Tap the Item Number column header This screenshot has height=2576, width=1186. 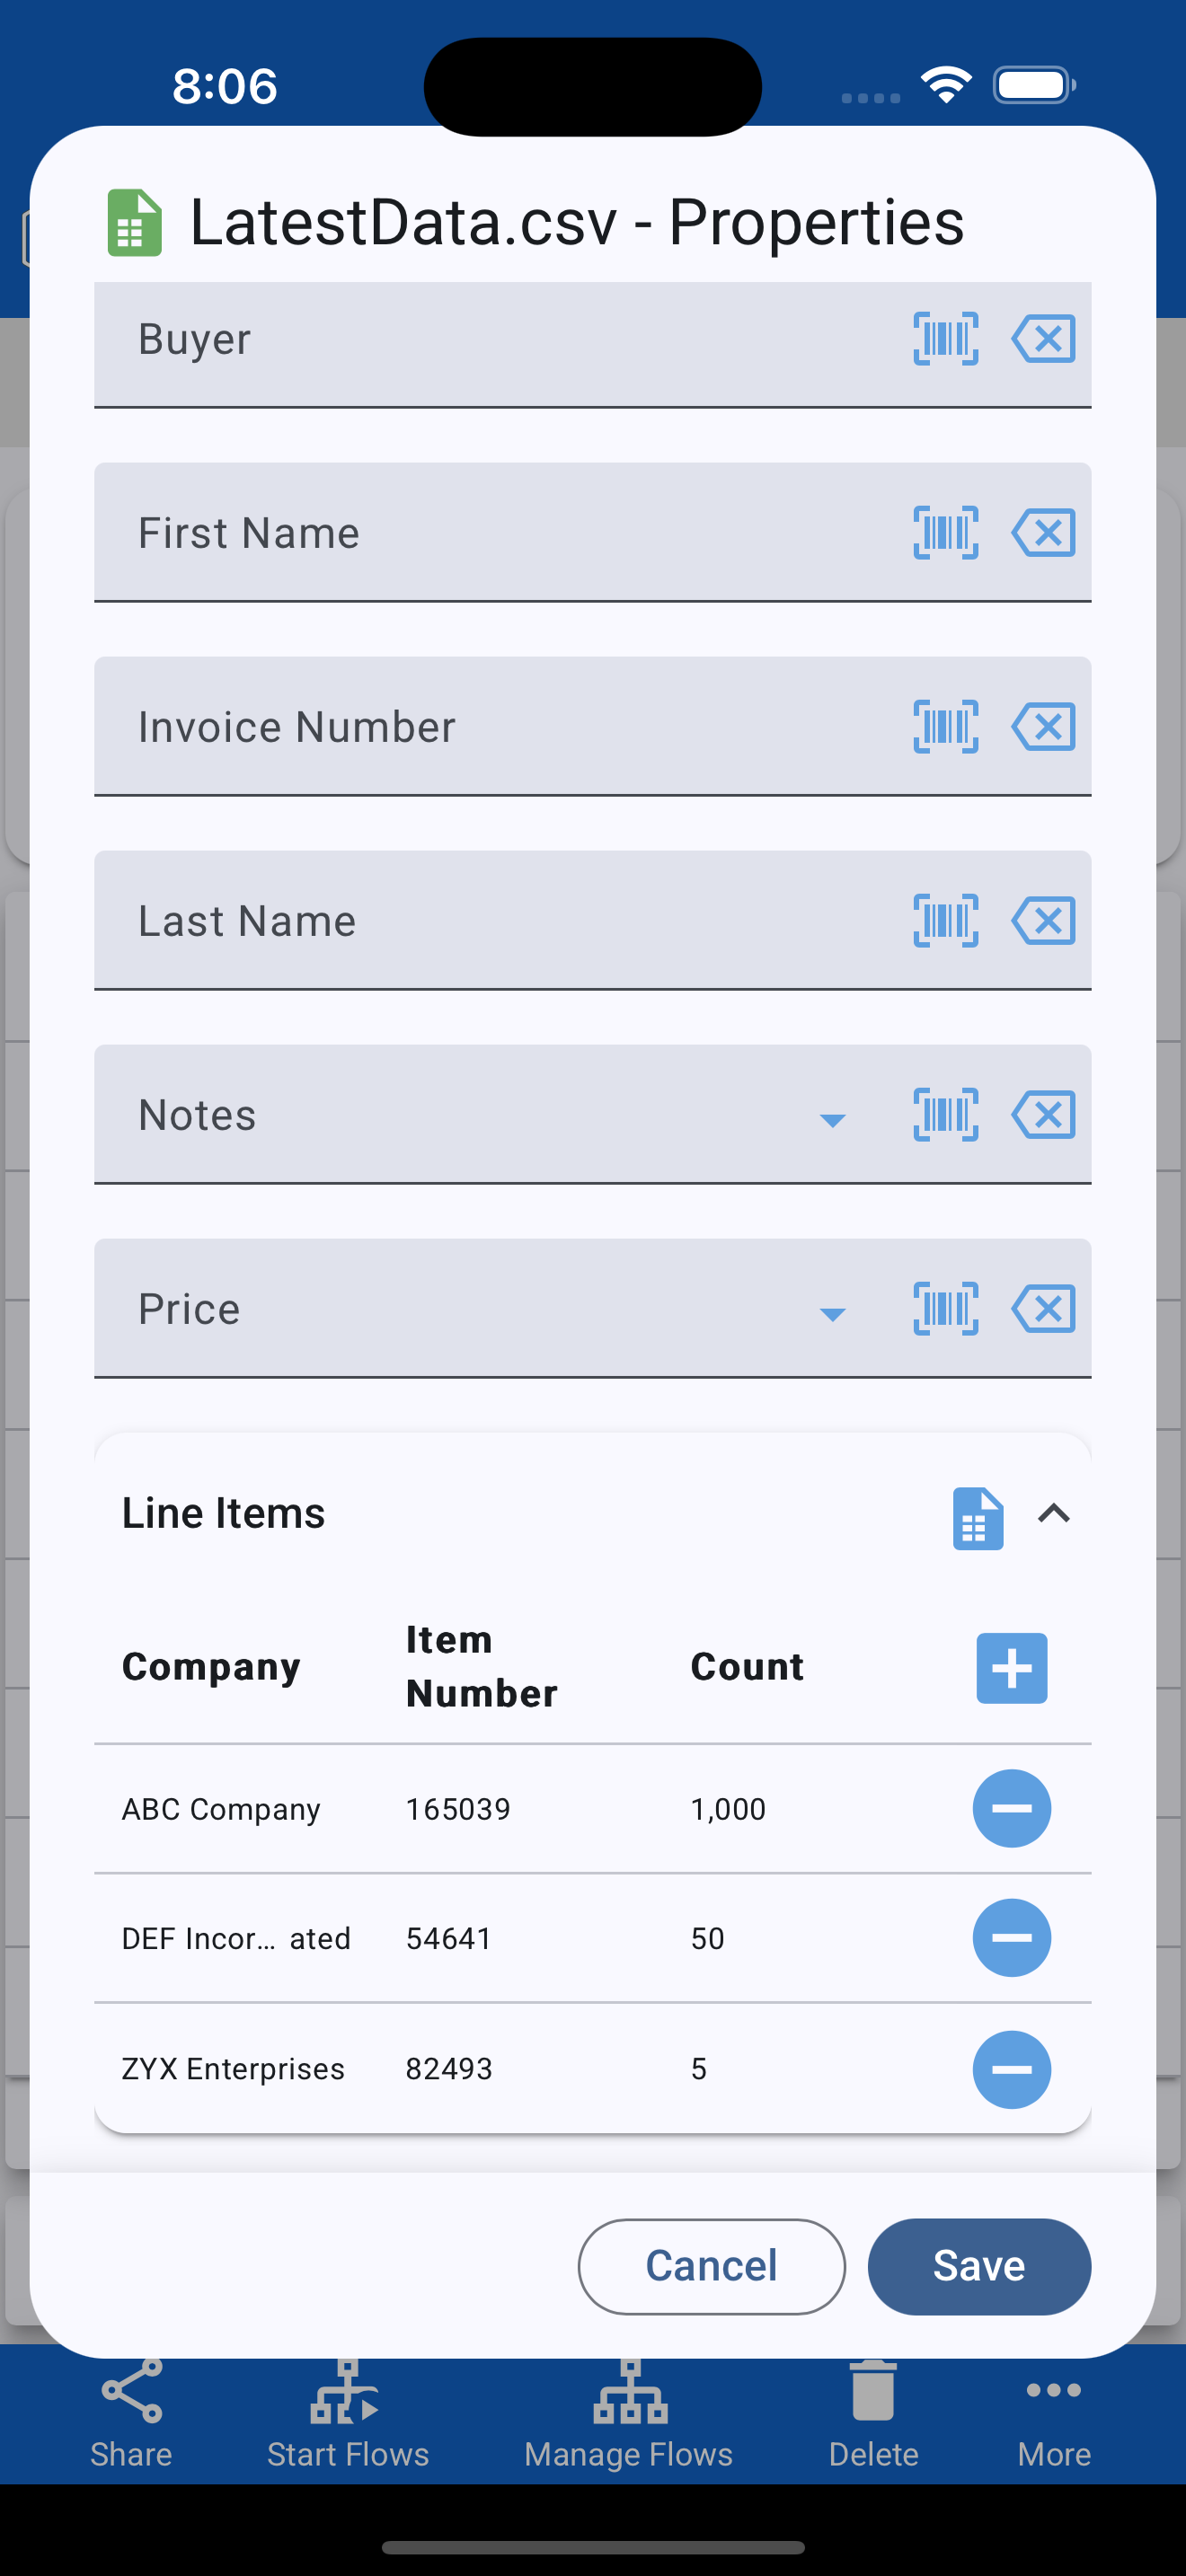481,1667
